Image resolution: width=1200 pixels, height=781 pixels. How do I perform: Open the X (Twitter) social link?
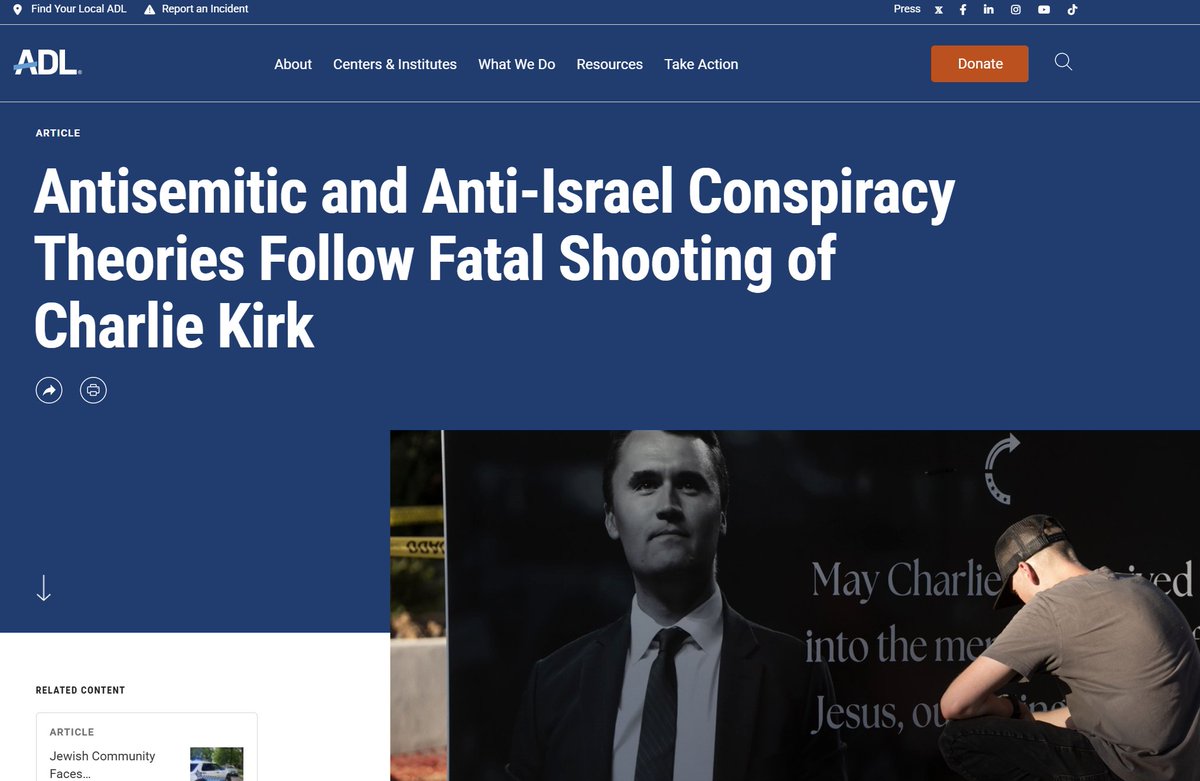click(x=938, y=9)
